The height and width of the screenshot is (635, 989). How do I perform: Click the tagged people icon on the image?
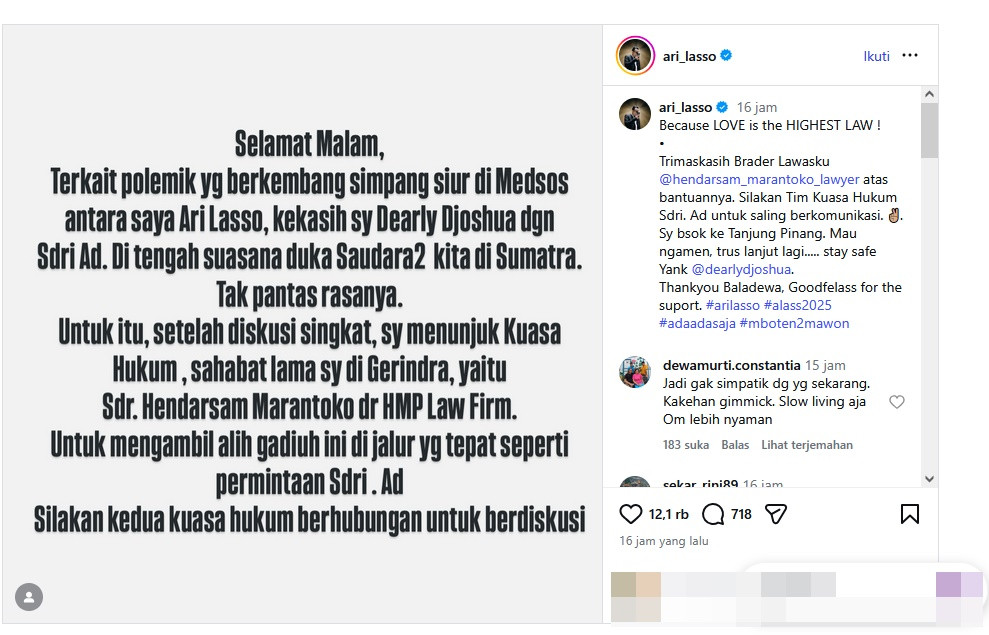pyautogui.click(x=29, y=597)
